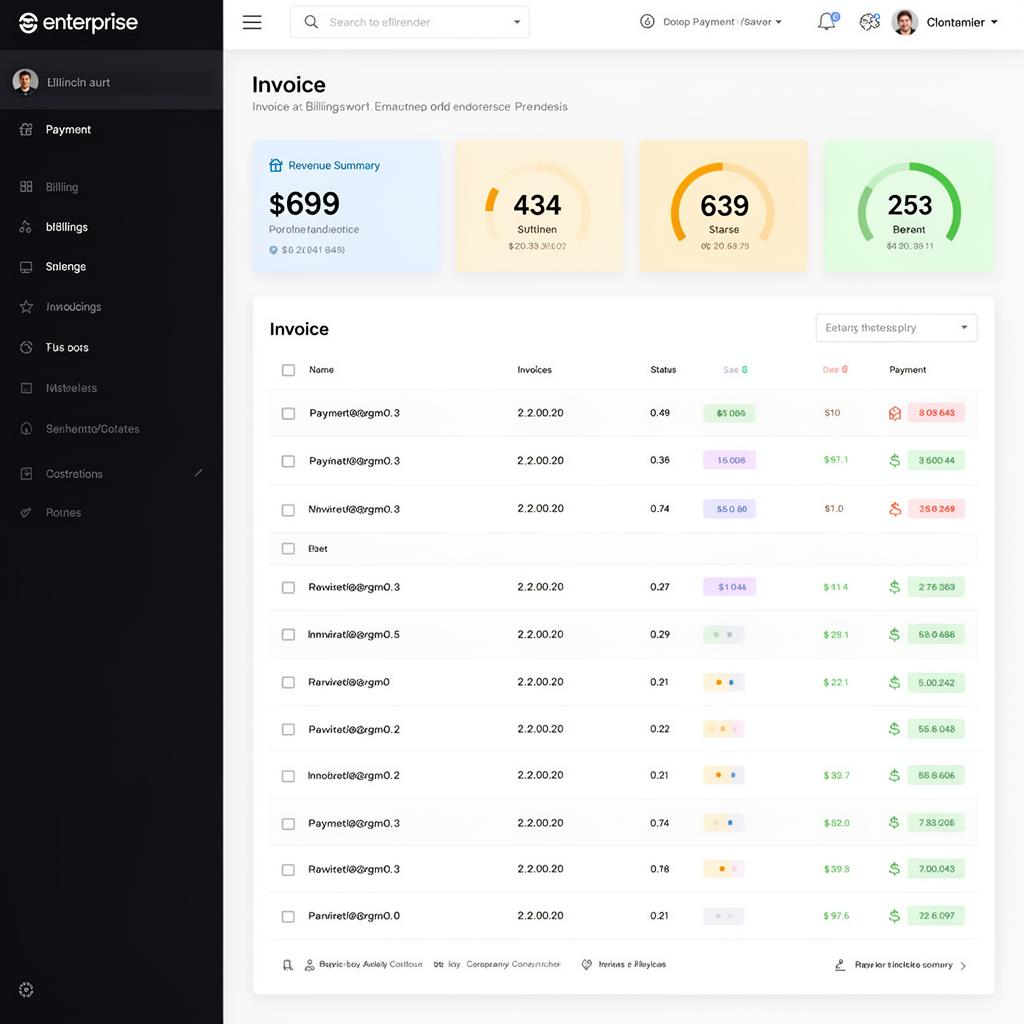Click the Fus oors clock icon
The width and height of the screenshot is (1024, 1024).
[x=26, y=347]
